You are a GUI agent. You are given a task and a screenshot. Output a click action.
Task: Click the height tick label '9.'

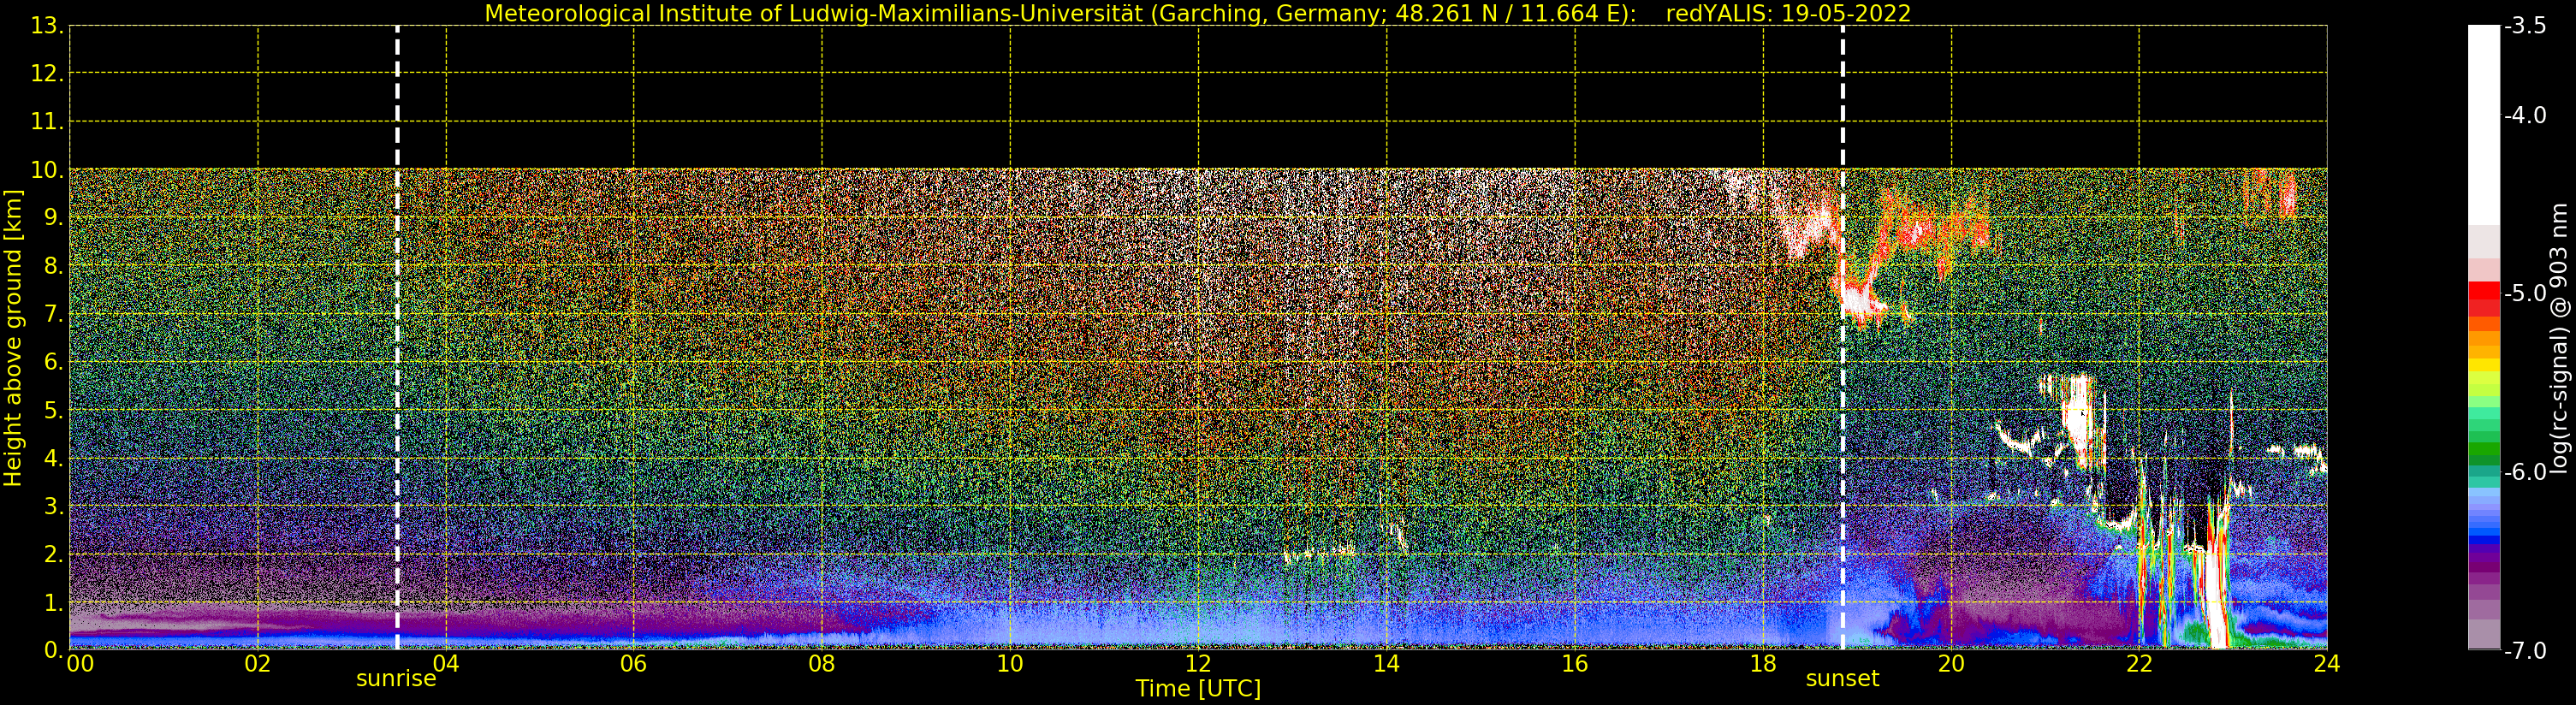(53, 218)
